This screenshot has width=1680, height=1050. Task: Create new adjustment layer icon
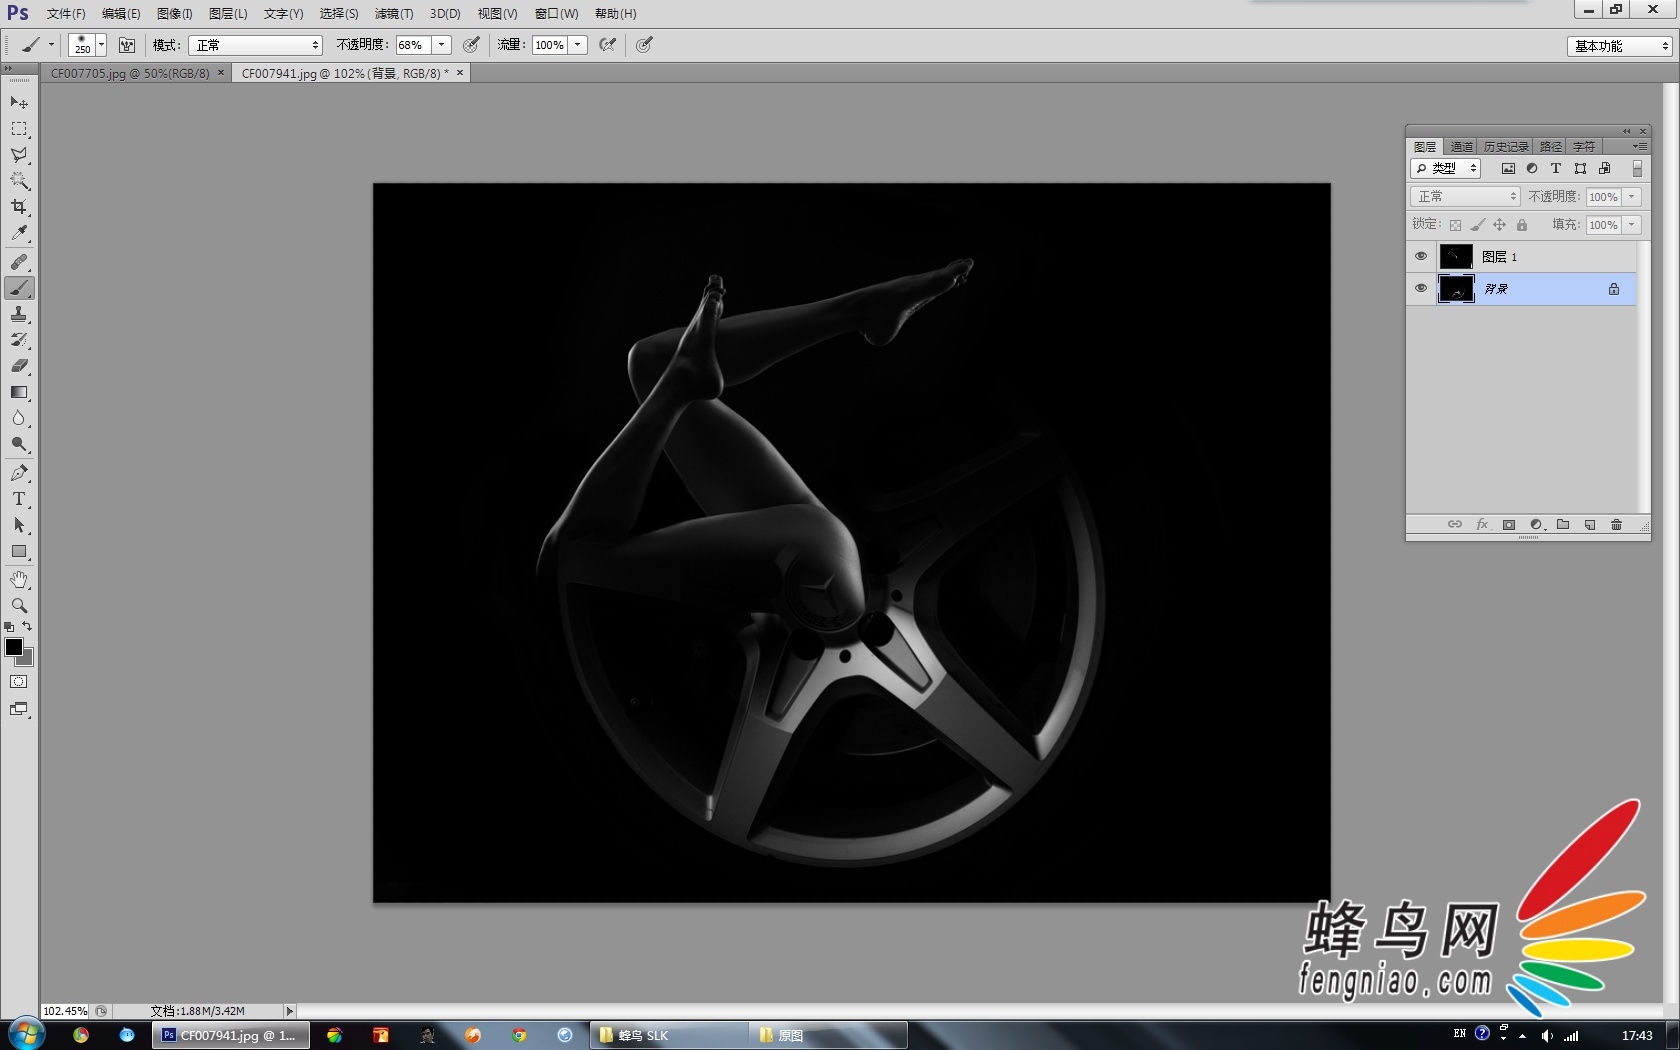[1537, 525]
